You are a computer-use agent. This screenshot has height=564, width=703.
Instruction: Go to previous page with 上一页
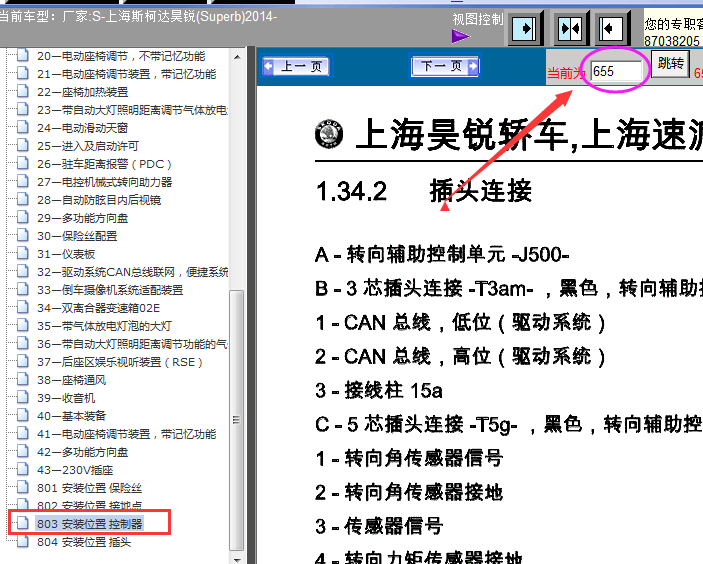click(296, 67)
